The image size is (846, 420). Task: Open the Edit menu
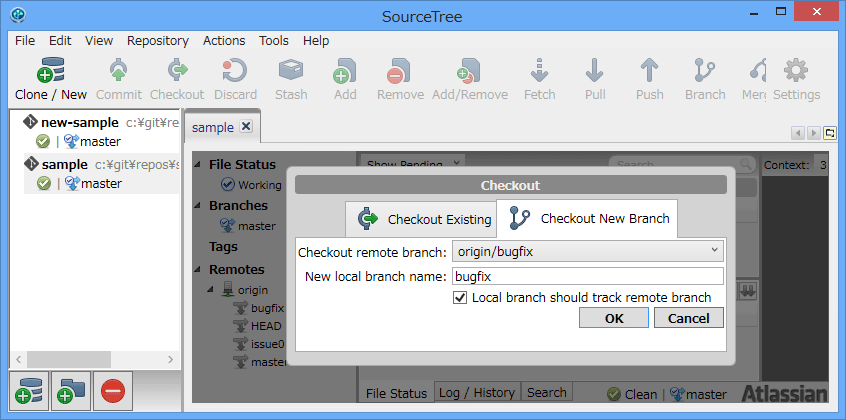point(60,40)
